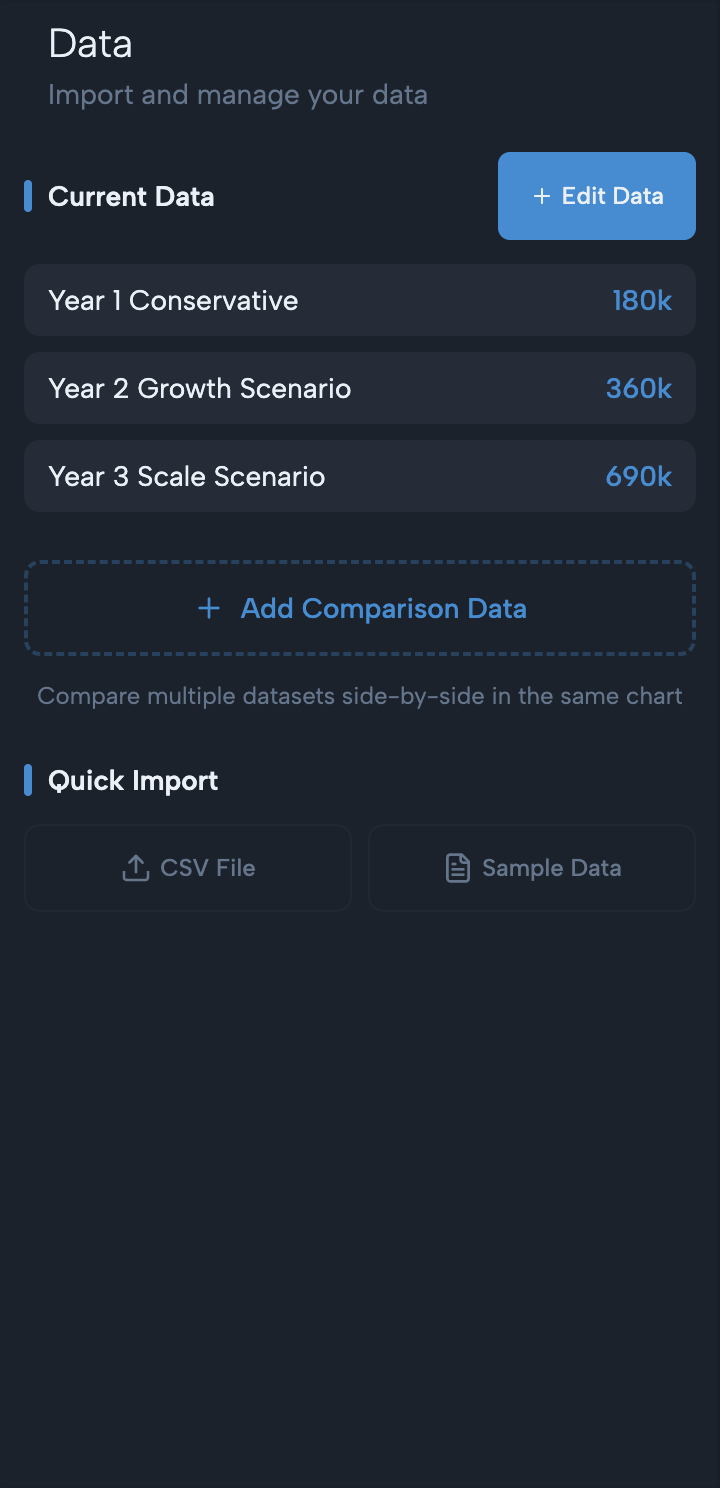Click the 360k value for Year 2 Growth Scenario
Image resolution: width=720 pixels, height=1488 pixels.
point(639,388)
